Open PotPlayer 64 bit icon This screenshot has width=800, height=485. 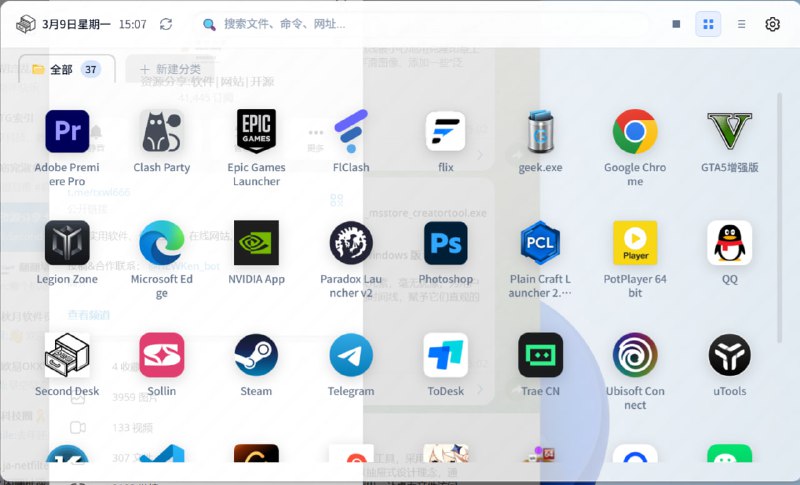tap(635, 243)
